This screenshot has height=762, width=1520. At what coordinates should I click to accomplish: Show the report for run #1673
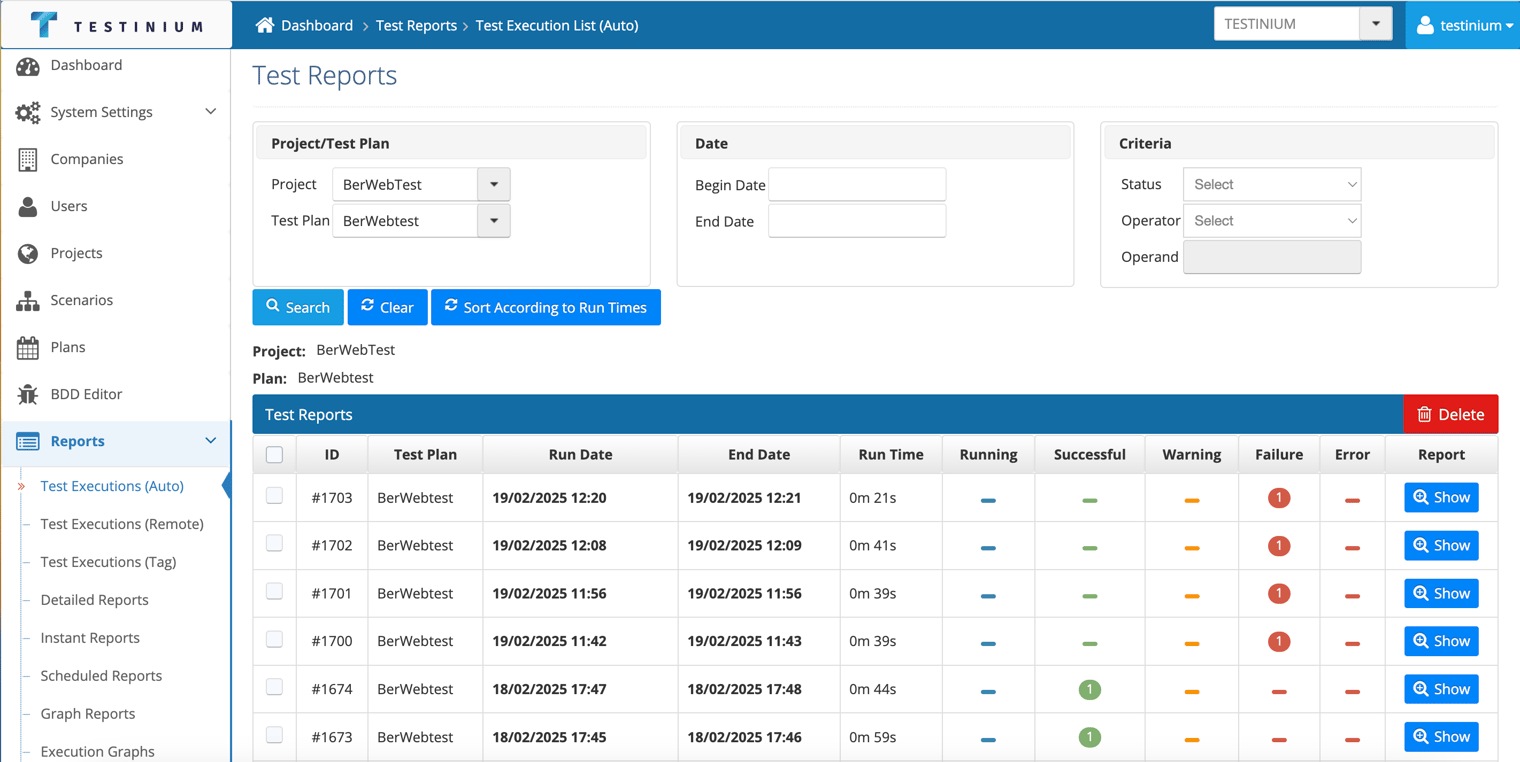point(1441,737)
